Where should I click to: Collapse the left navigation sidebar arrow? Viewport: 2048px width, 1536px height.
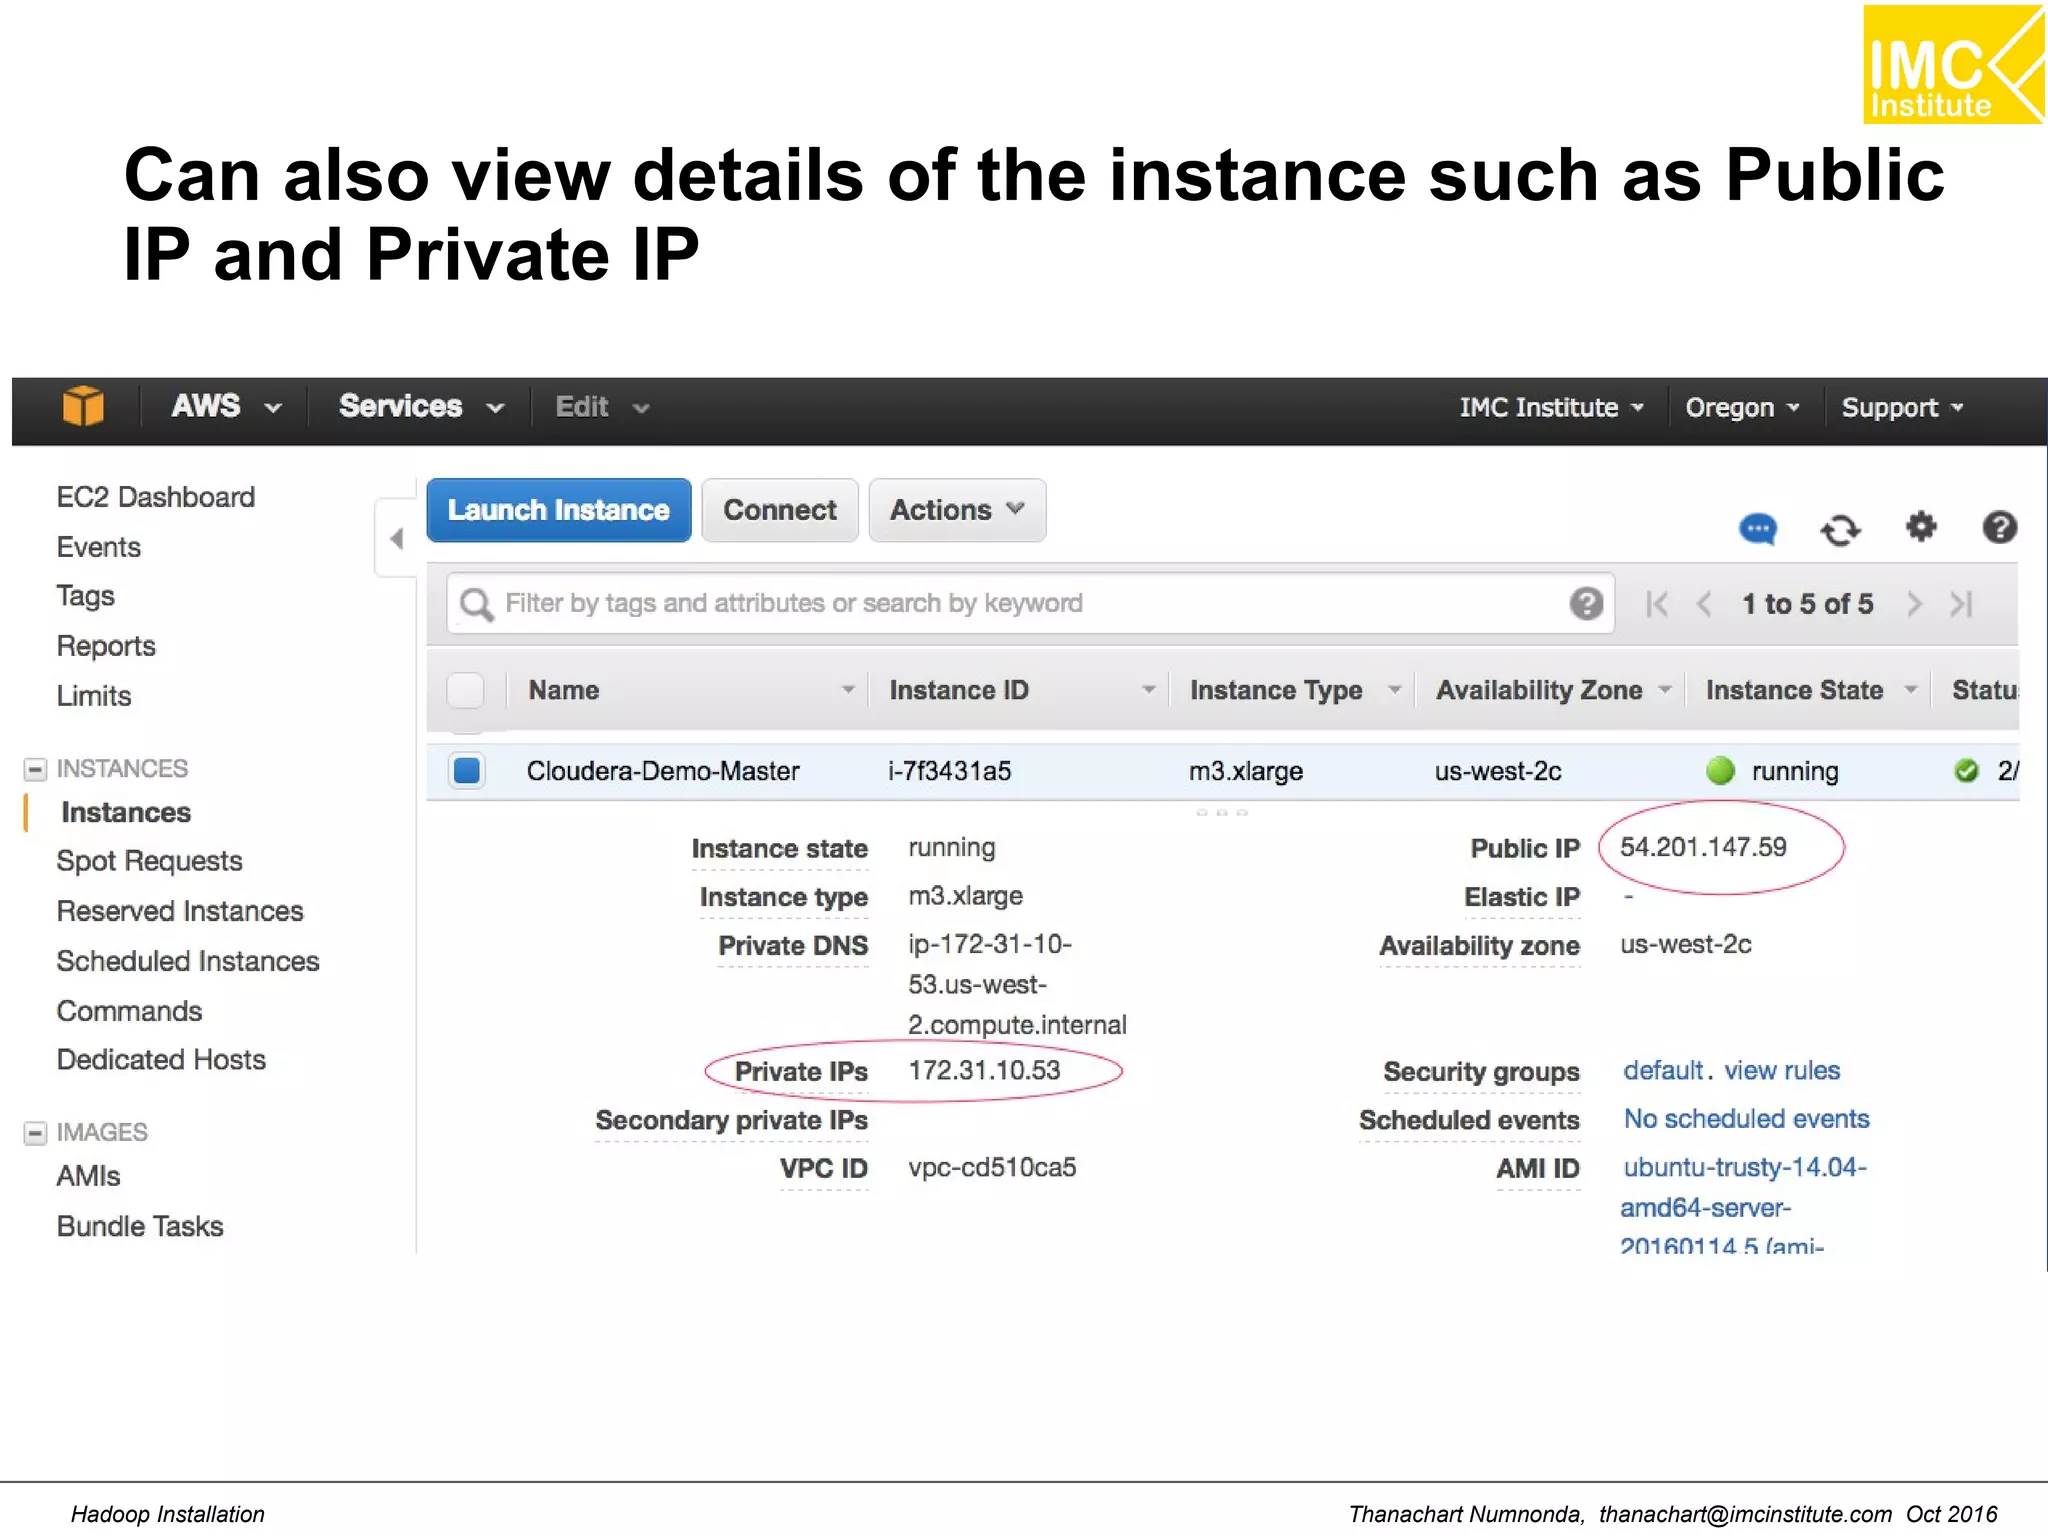point(396,539)
